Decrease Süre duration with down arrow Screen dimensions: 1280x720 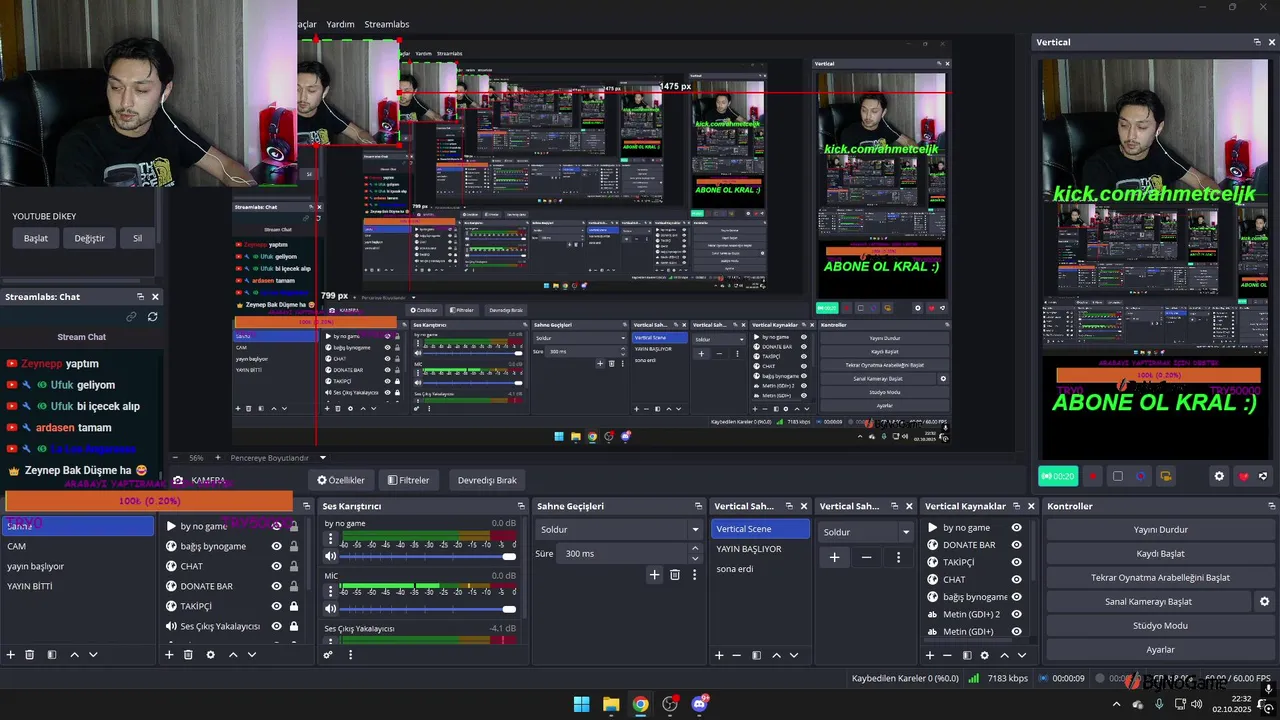point(695,558)
